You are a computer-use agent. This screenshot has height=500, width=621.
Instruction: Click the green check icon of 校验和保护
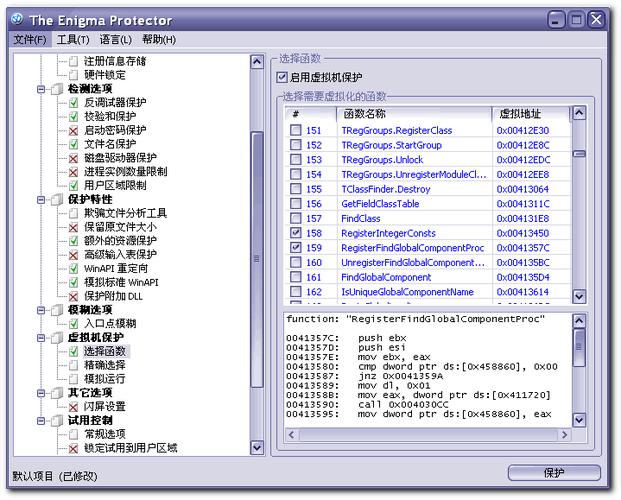coord(73,116)
